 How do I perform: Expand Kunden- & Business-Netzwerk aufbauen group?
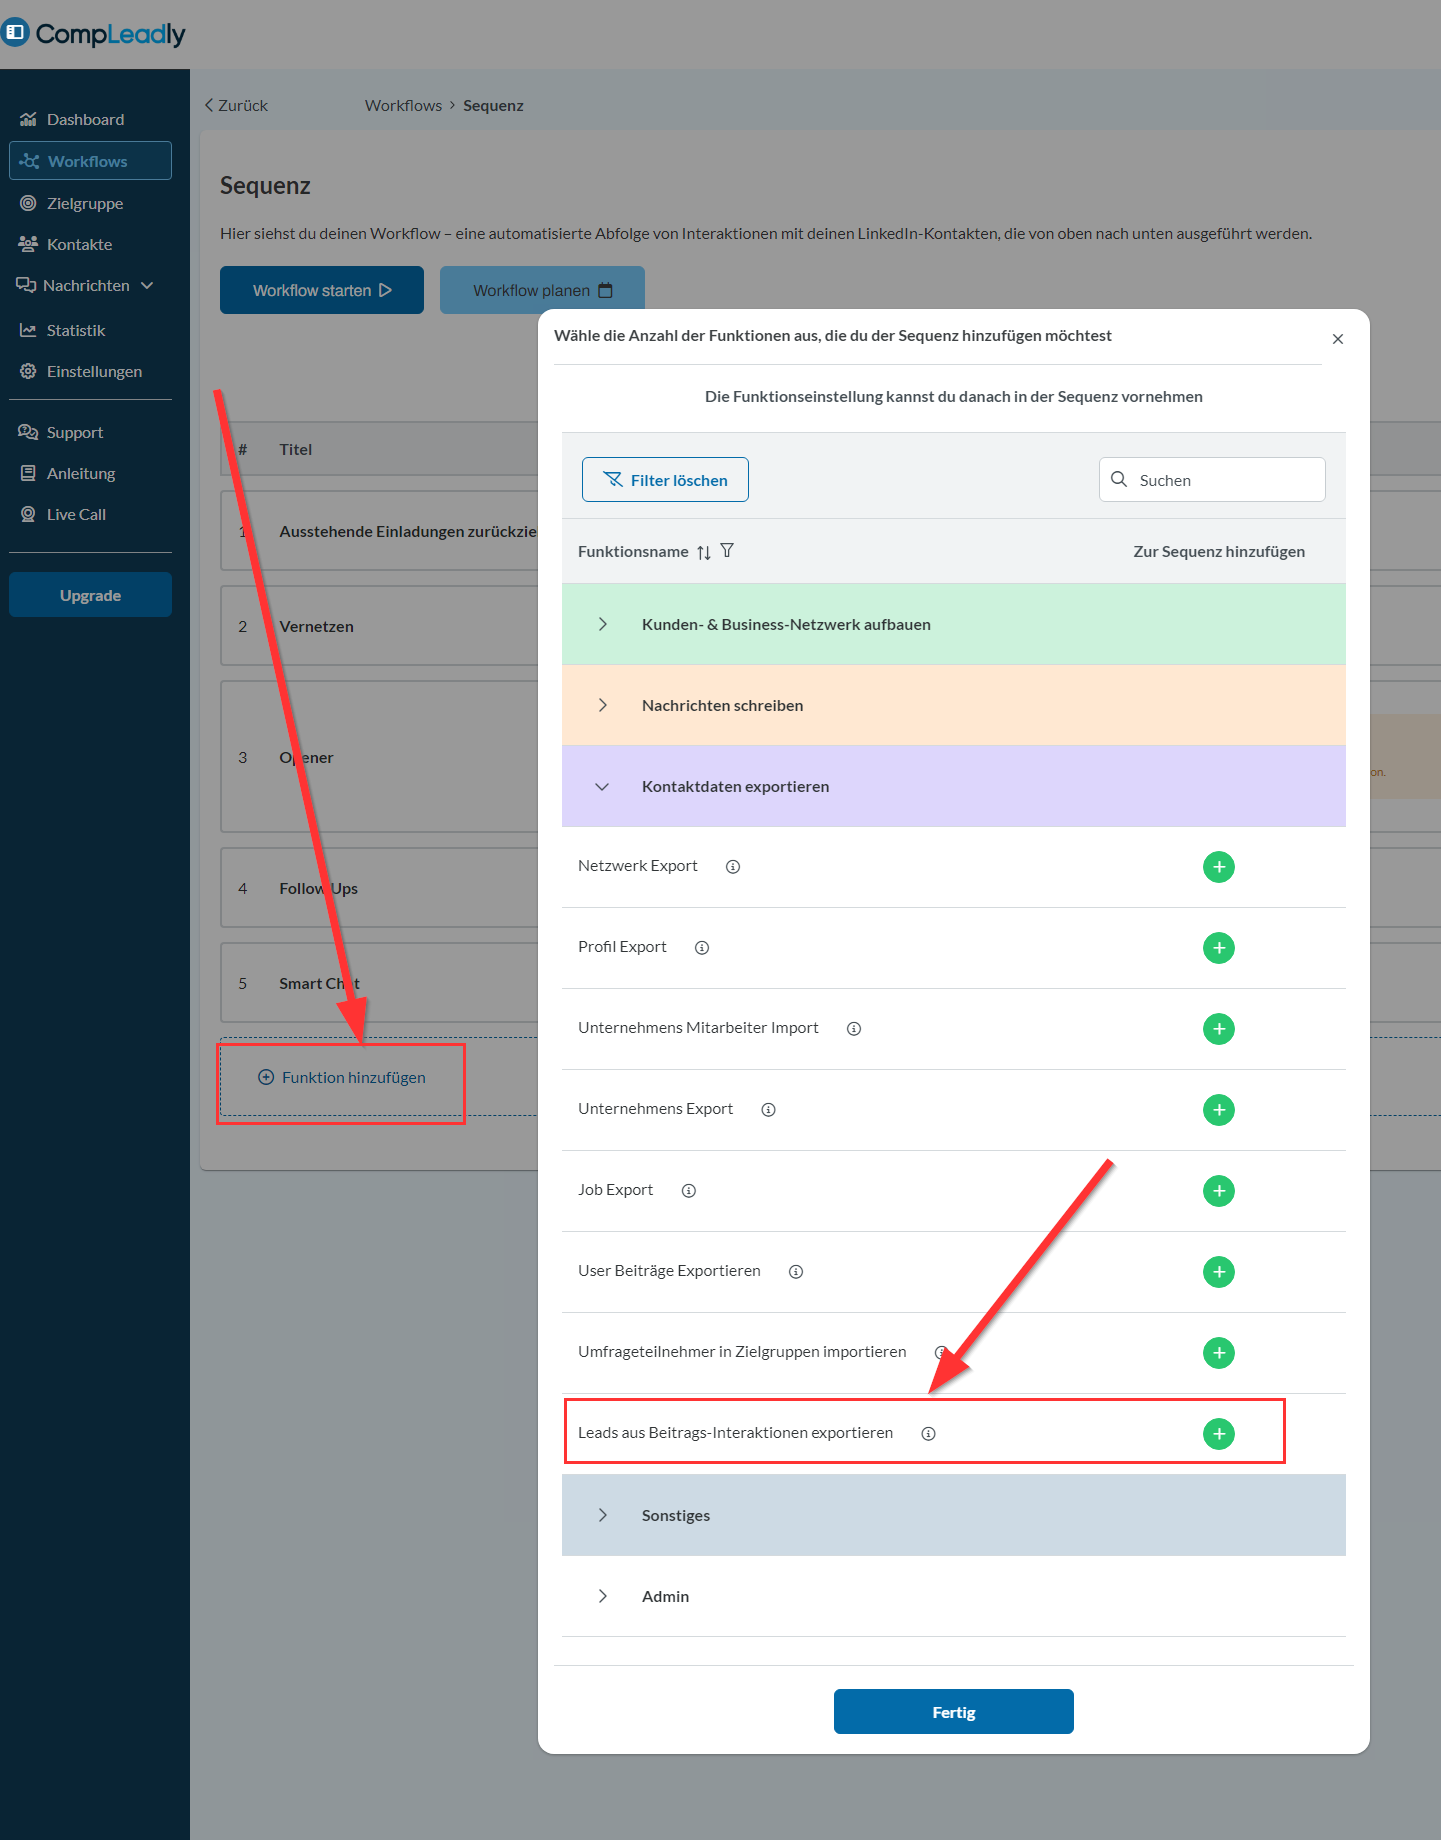click(603, 625)
